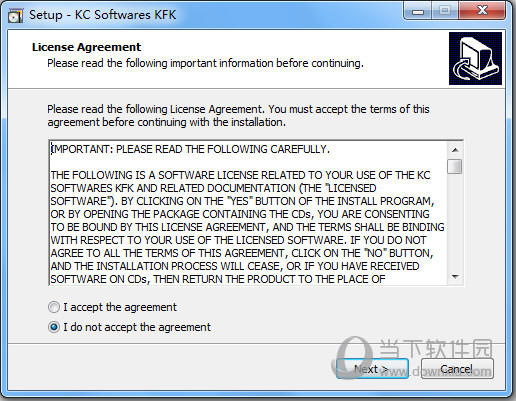Minimize the Setup window
This screenshot has width=516, height=401.
click(x=418, y=11)
